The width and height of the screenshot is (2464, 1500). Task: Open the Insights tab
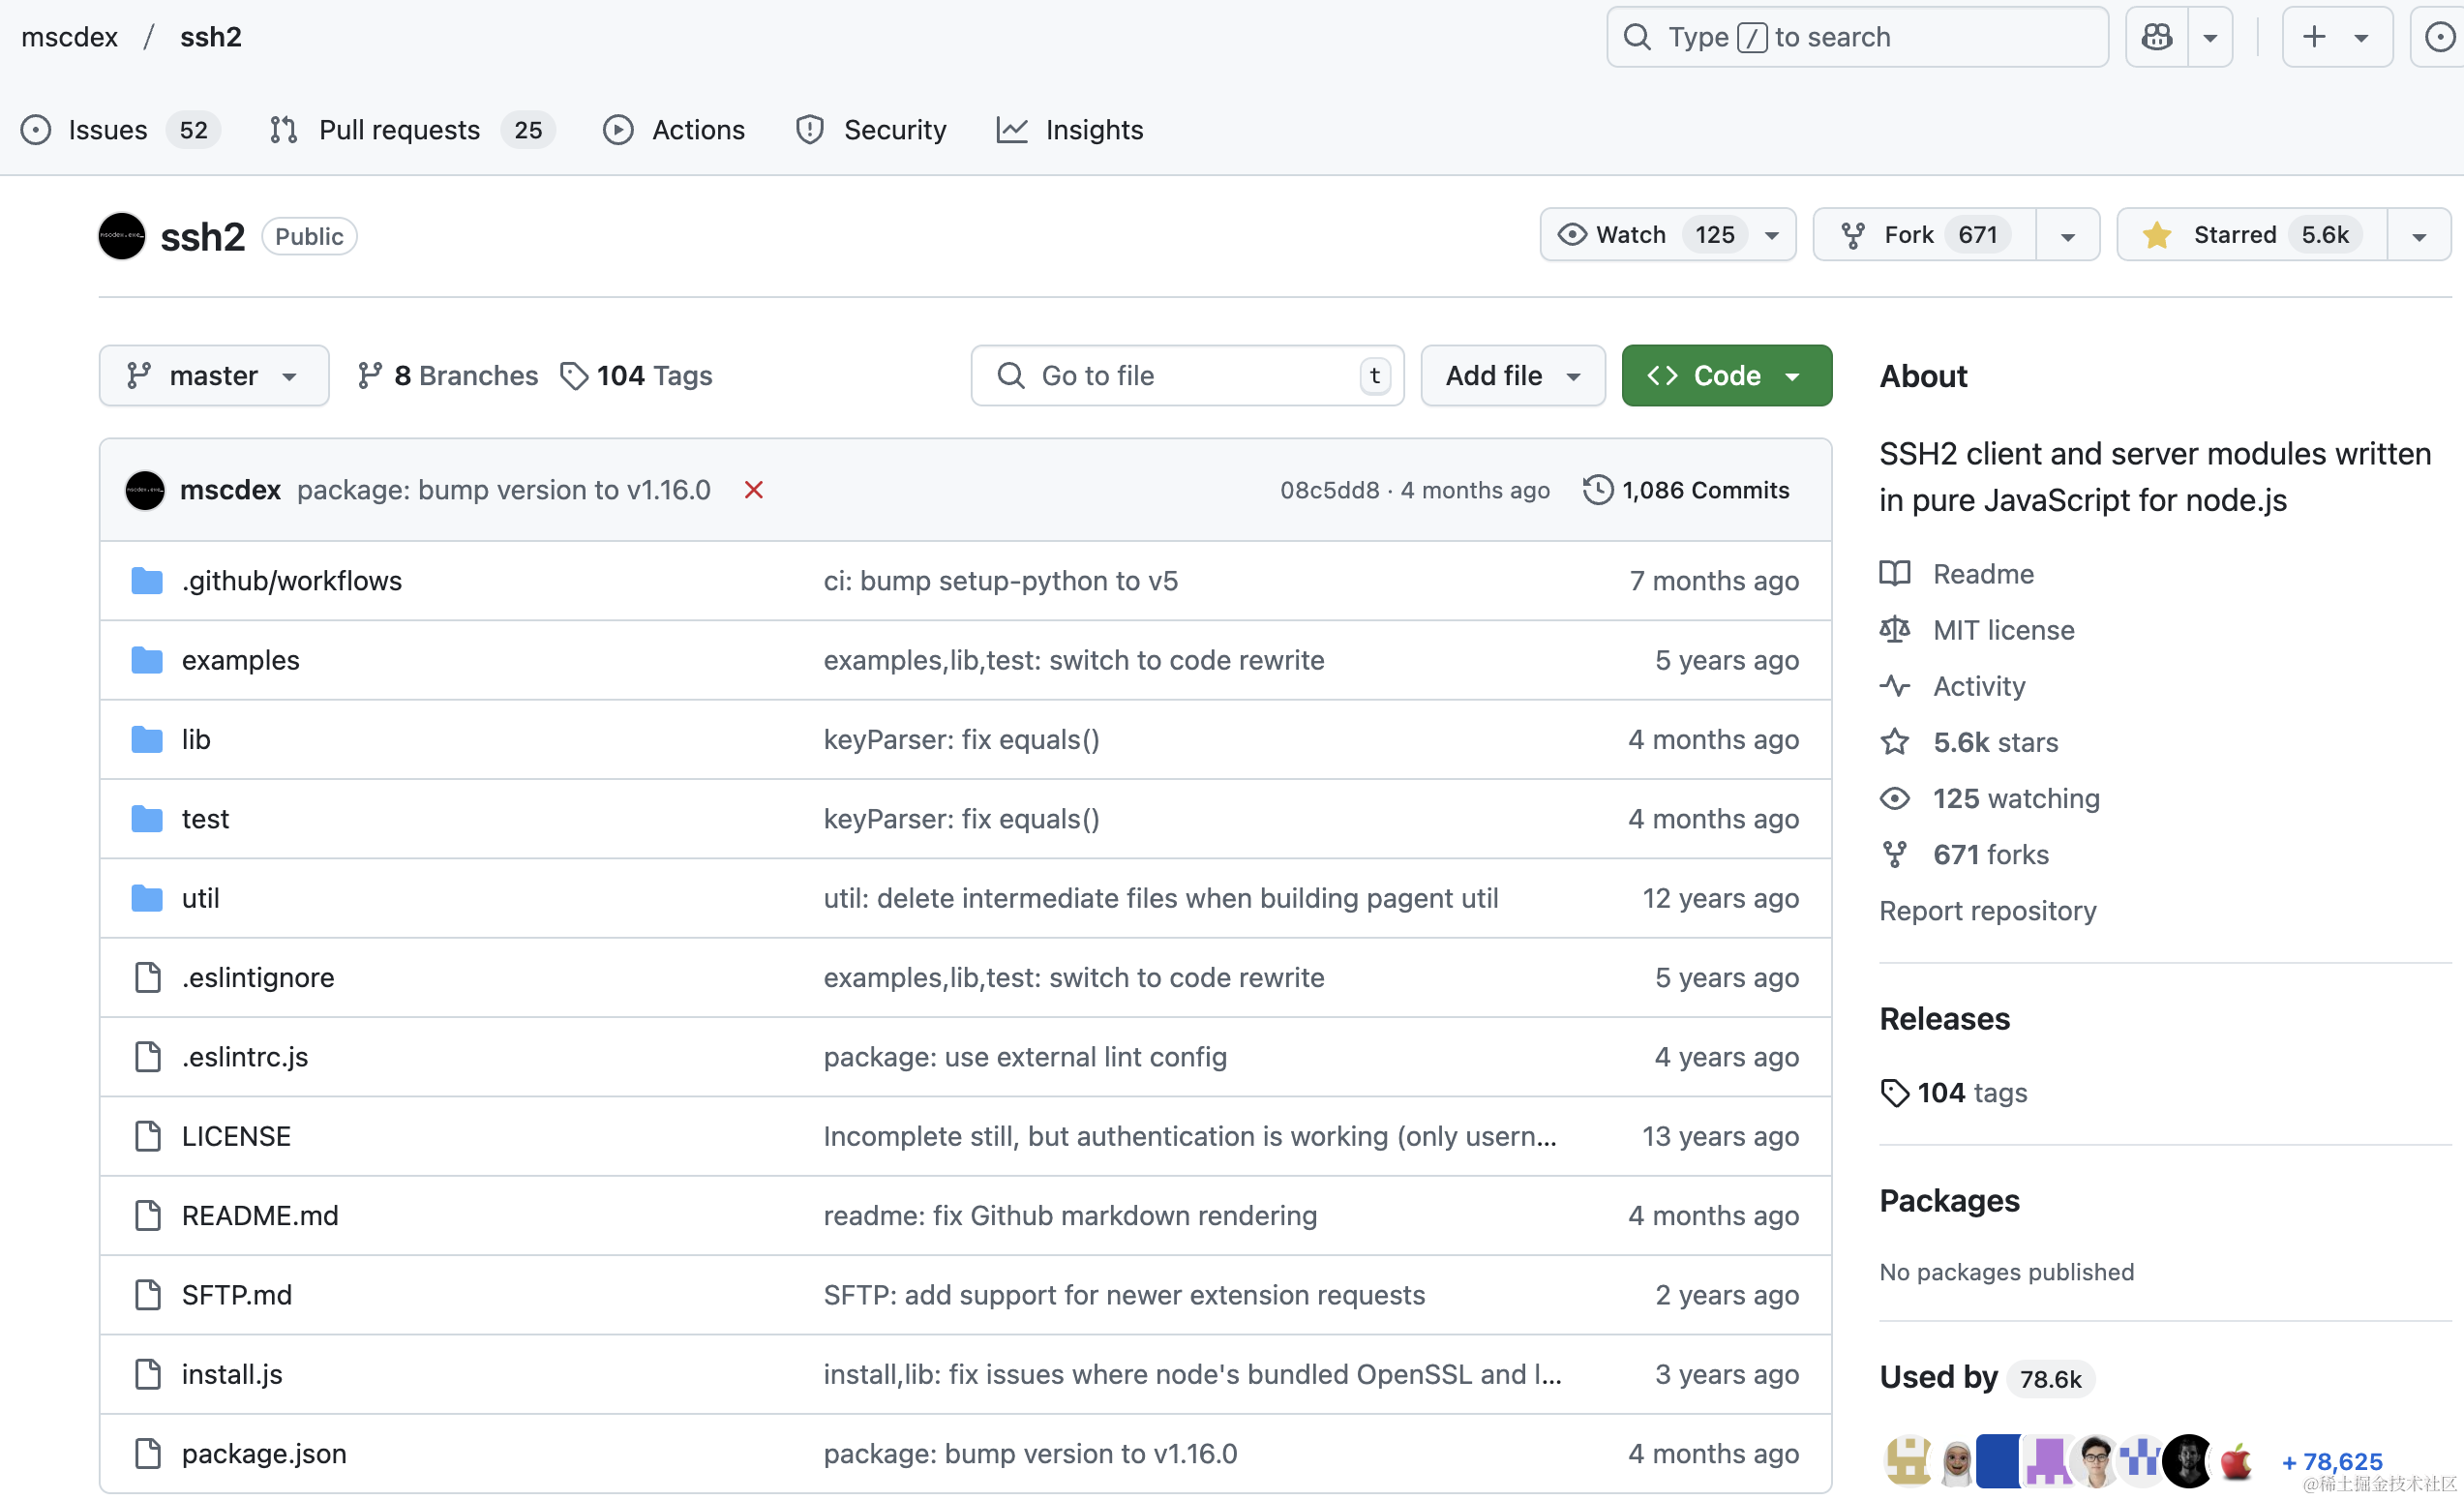coord(1092,130)
